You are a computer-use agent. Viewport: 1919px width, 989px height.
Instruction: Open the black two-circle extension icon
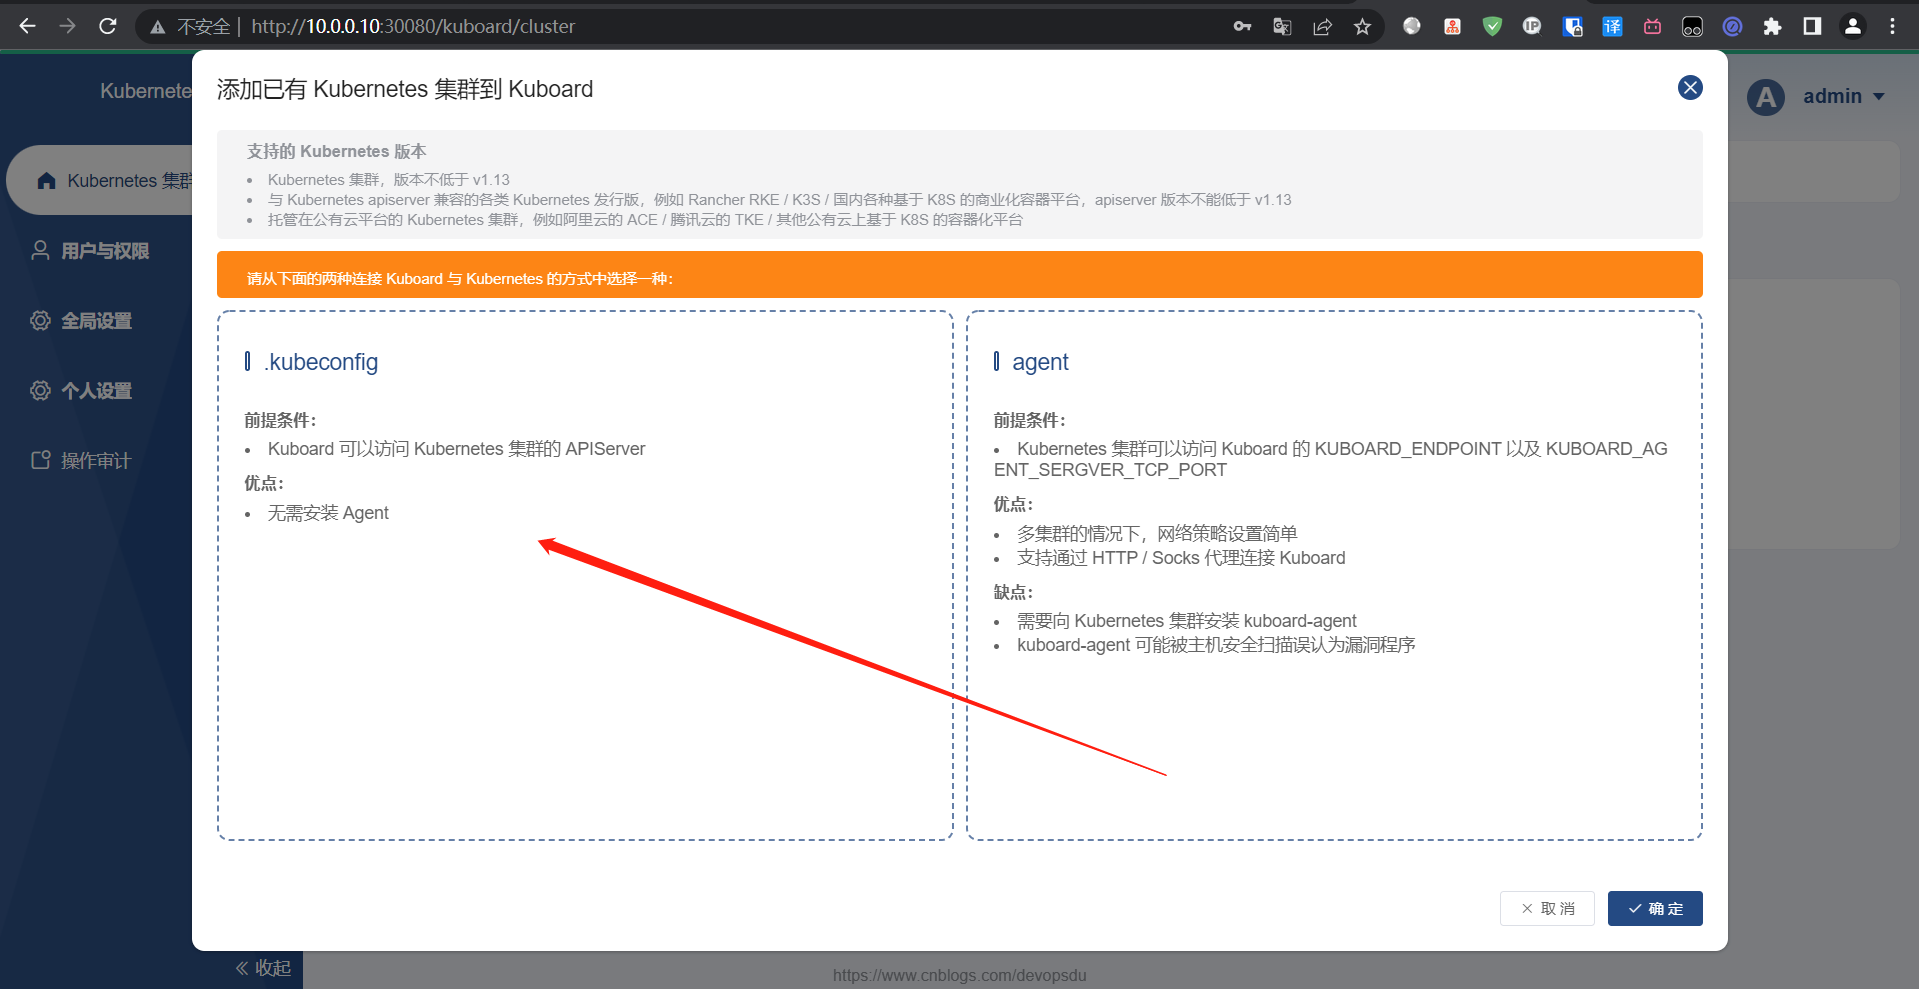[x=1692, y=27]
